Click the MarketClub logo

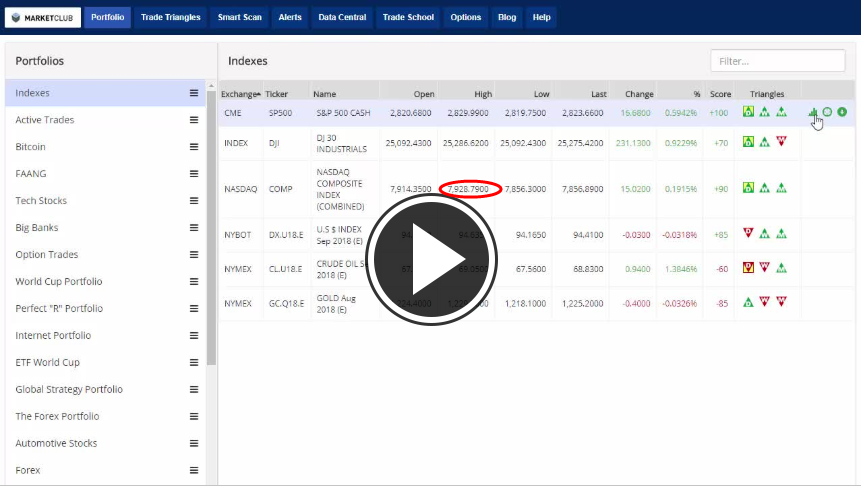[43, 18]
